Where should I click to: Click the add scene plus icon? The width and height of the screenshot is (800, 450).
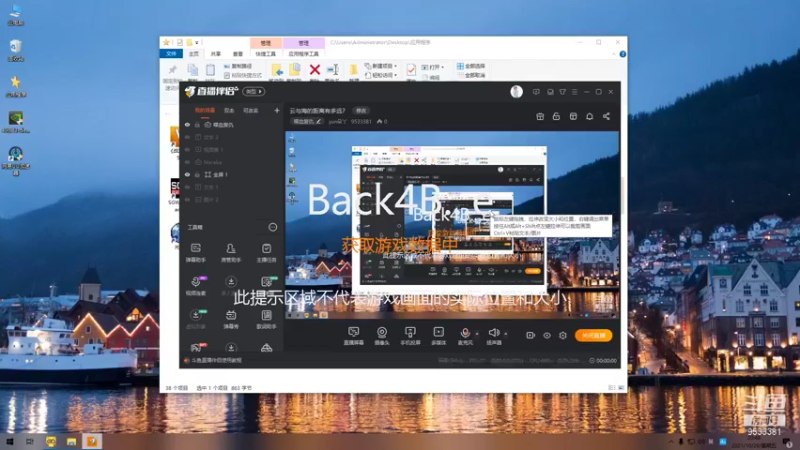click(x=277, y=110)
